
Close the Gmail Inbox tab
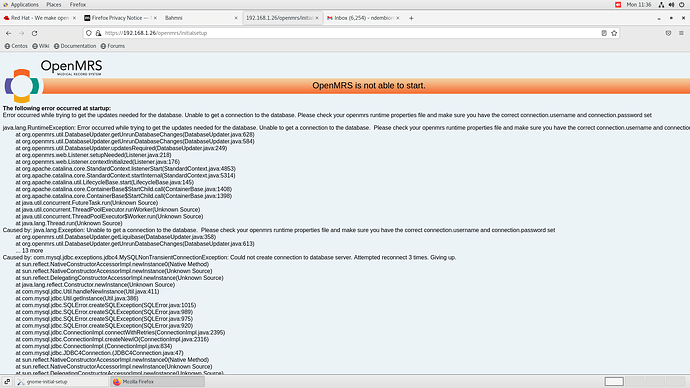(398, 18)
